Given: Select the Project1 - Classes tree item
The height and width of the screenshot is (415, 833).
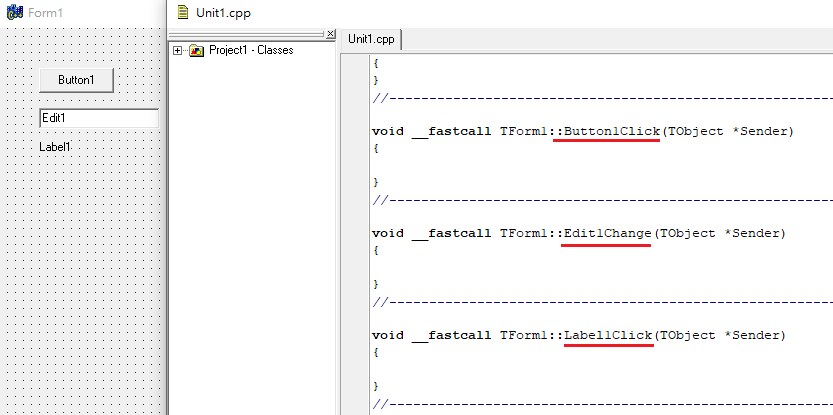Looking at the screenshot, I should (x=251, y=50).
